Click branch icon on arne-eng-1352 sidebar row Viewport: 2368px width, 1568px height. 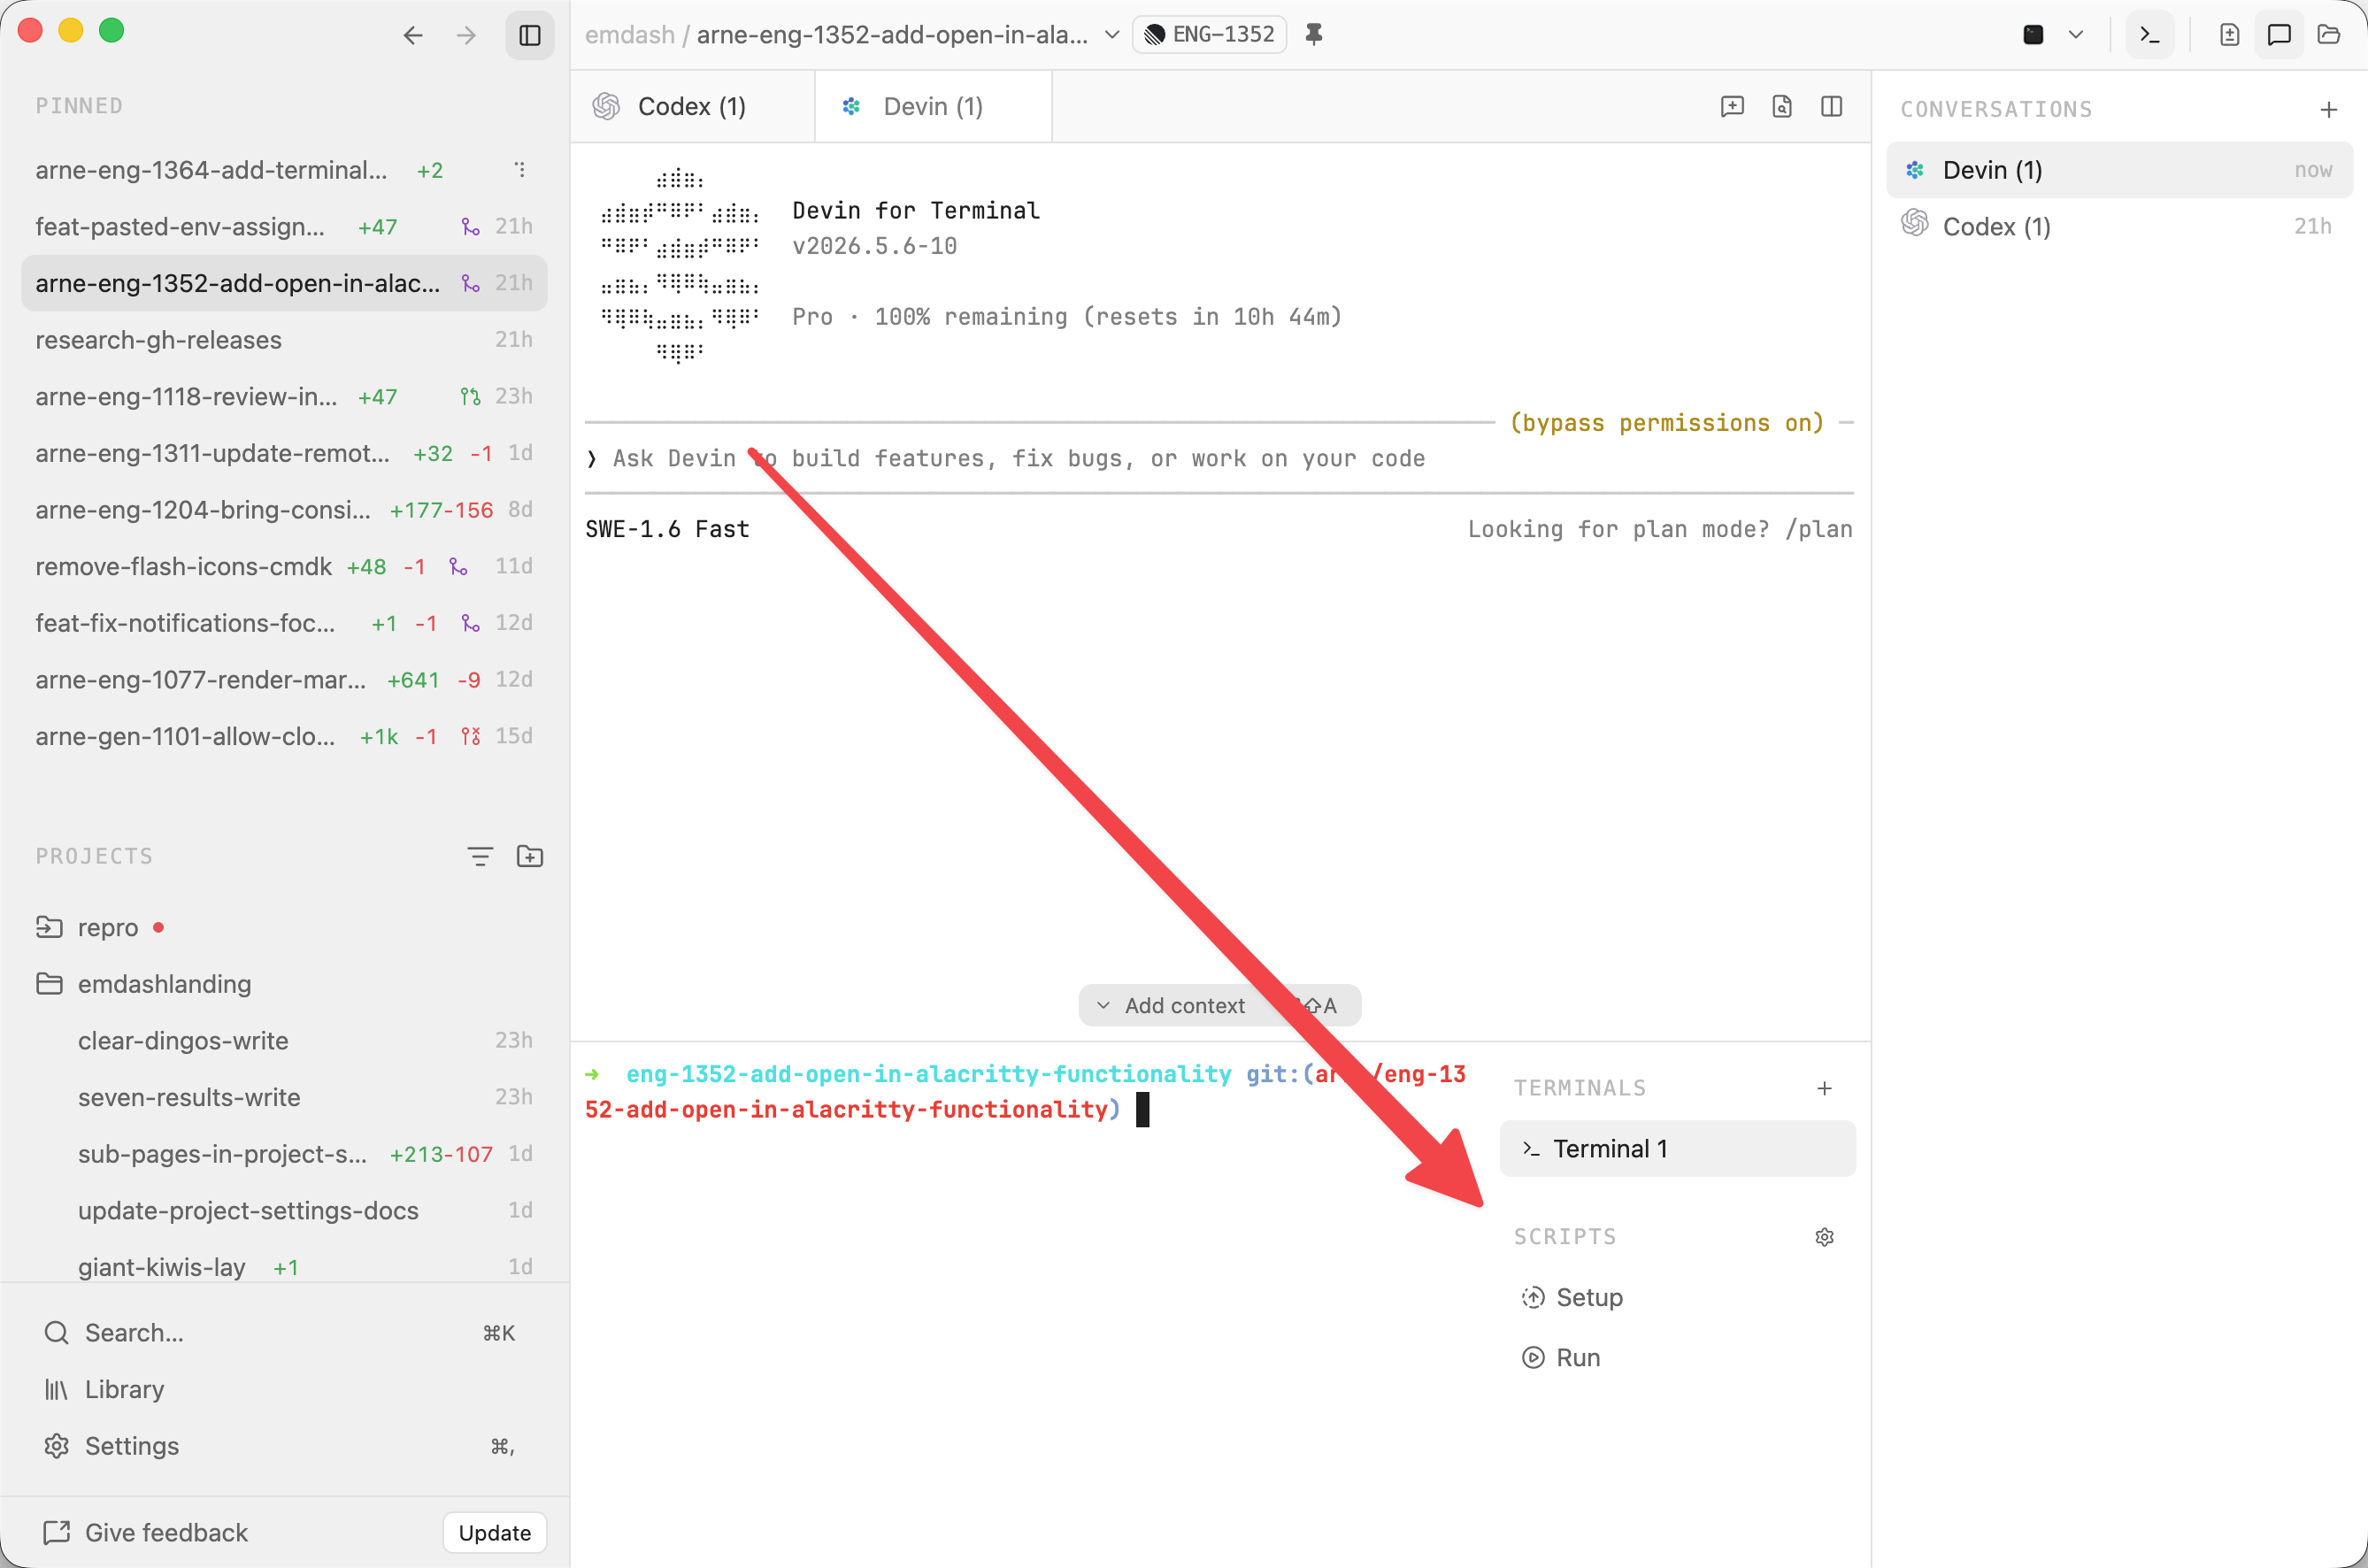click(470, 283)
